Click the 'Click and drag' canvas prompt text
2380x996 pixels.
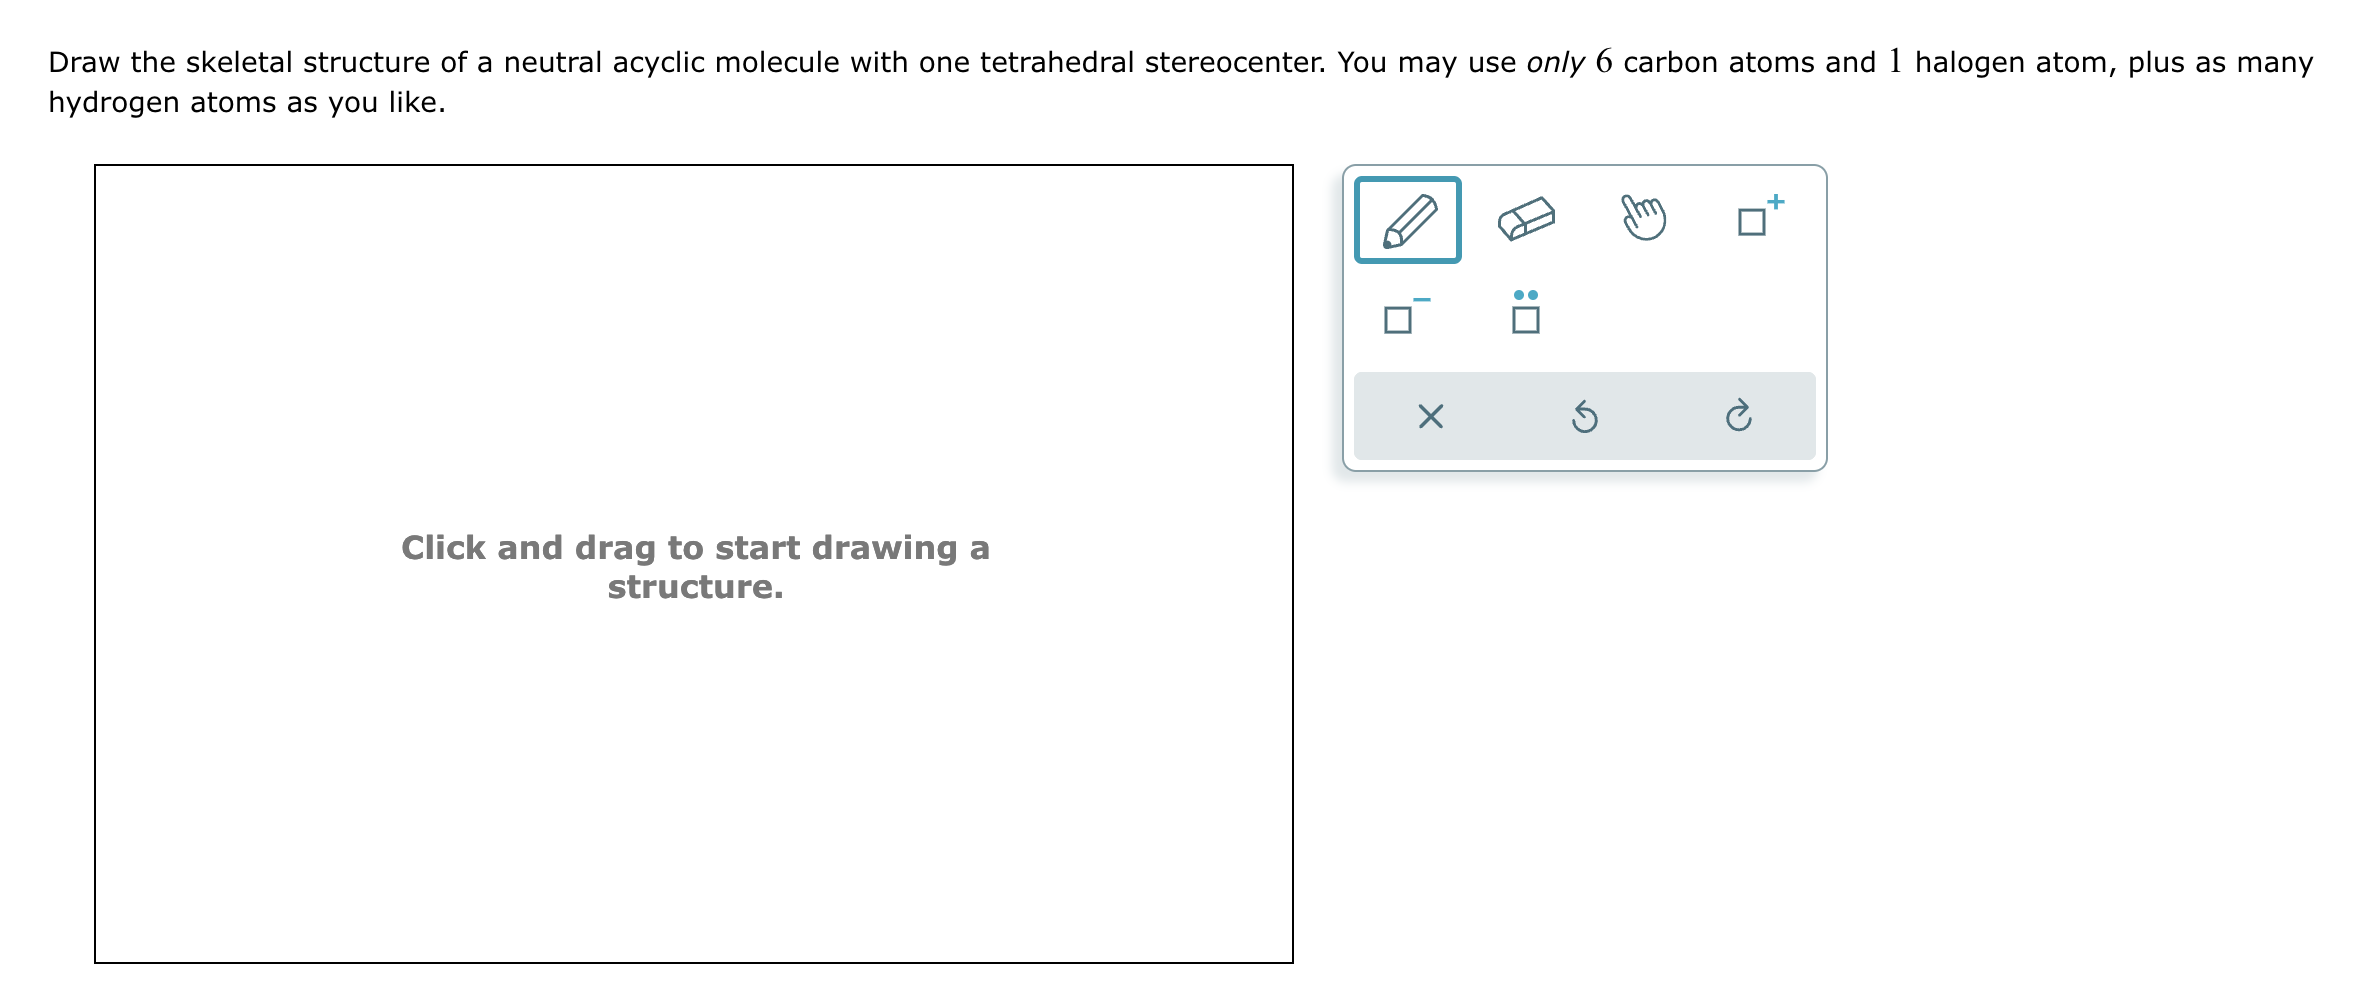pyautogui.click(x=696, y=567)
